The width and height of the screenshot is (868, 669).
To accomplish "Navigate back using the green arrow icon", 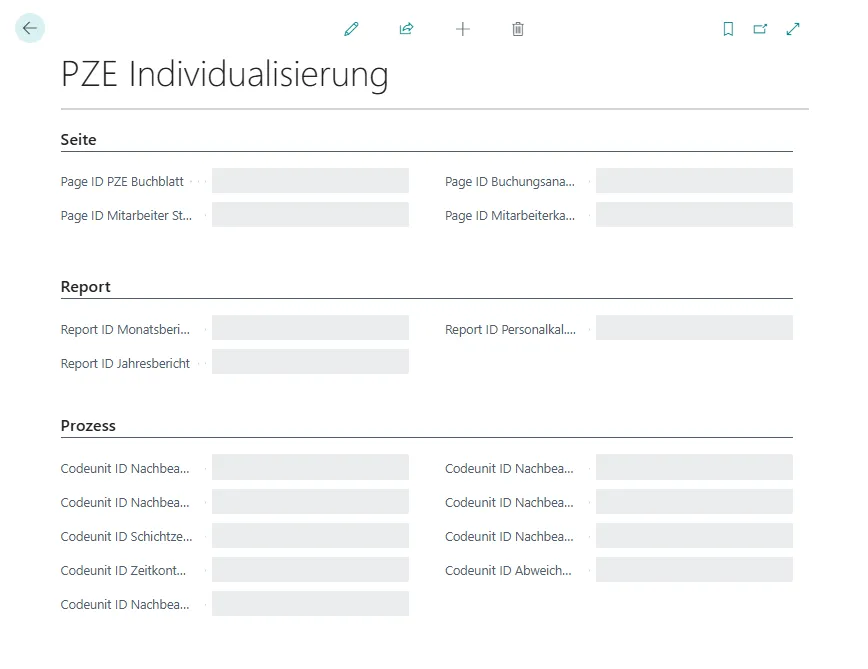I will [29, 28].
